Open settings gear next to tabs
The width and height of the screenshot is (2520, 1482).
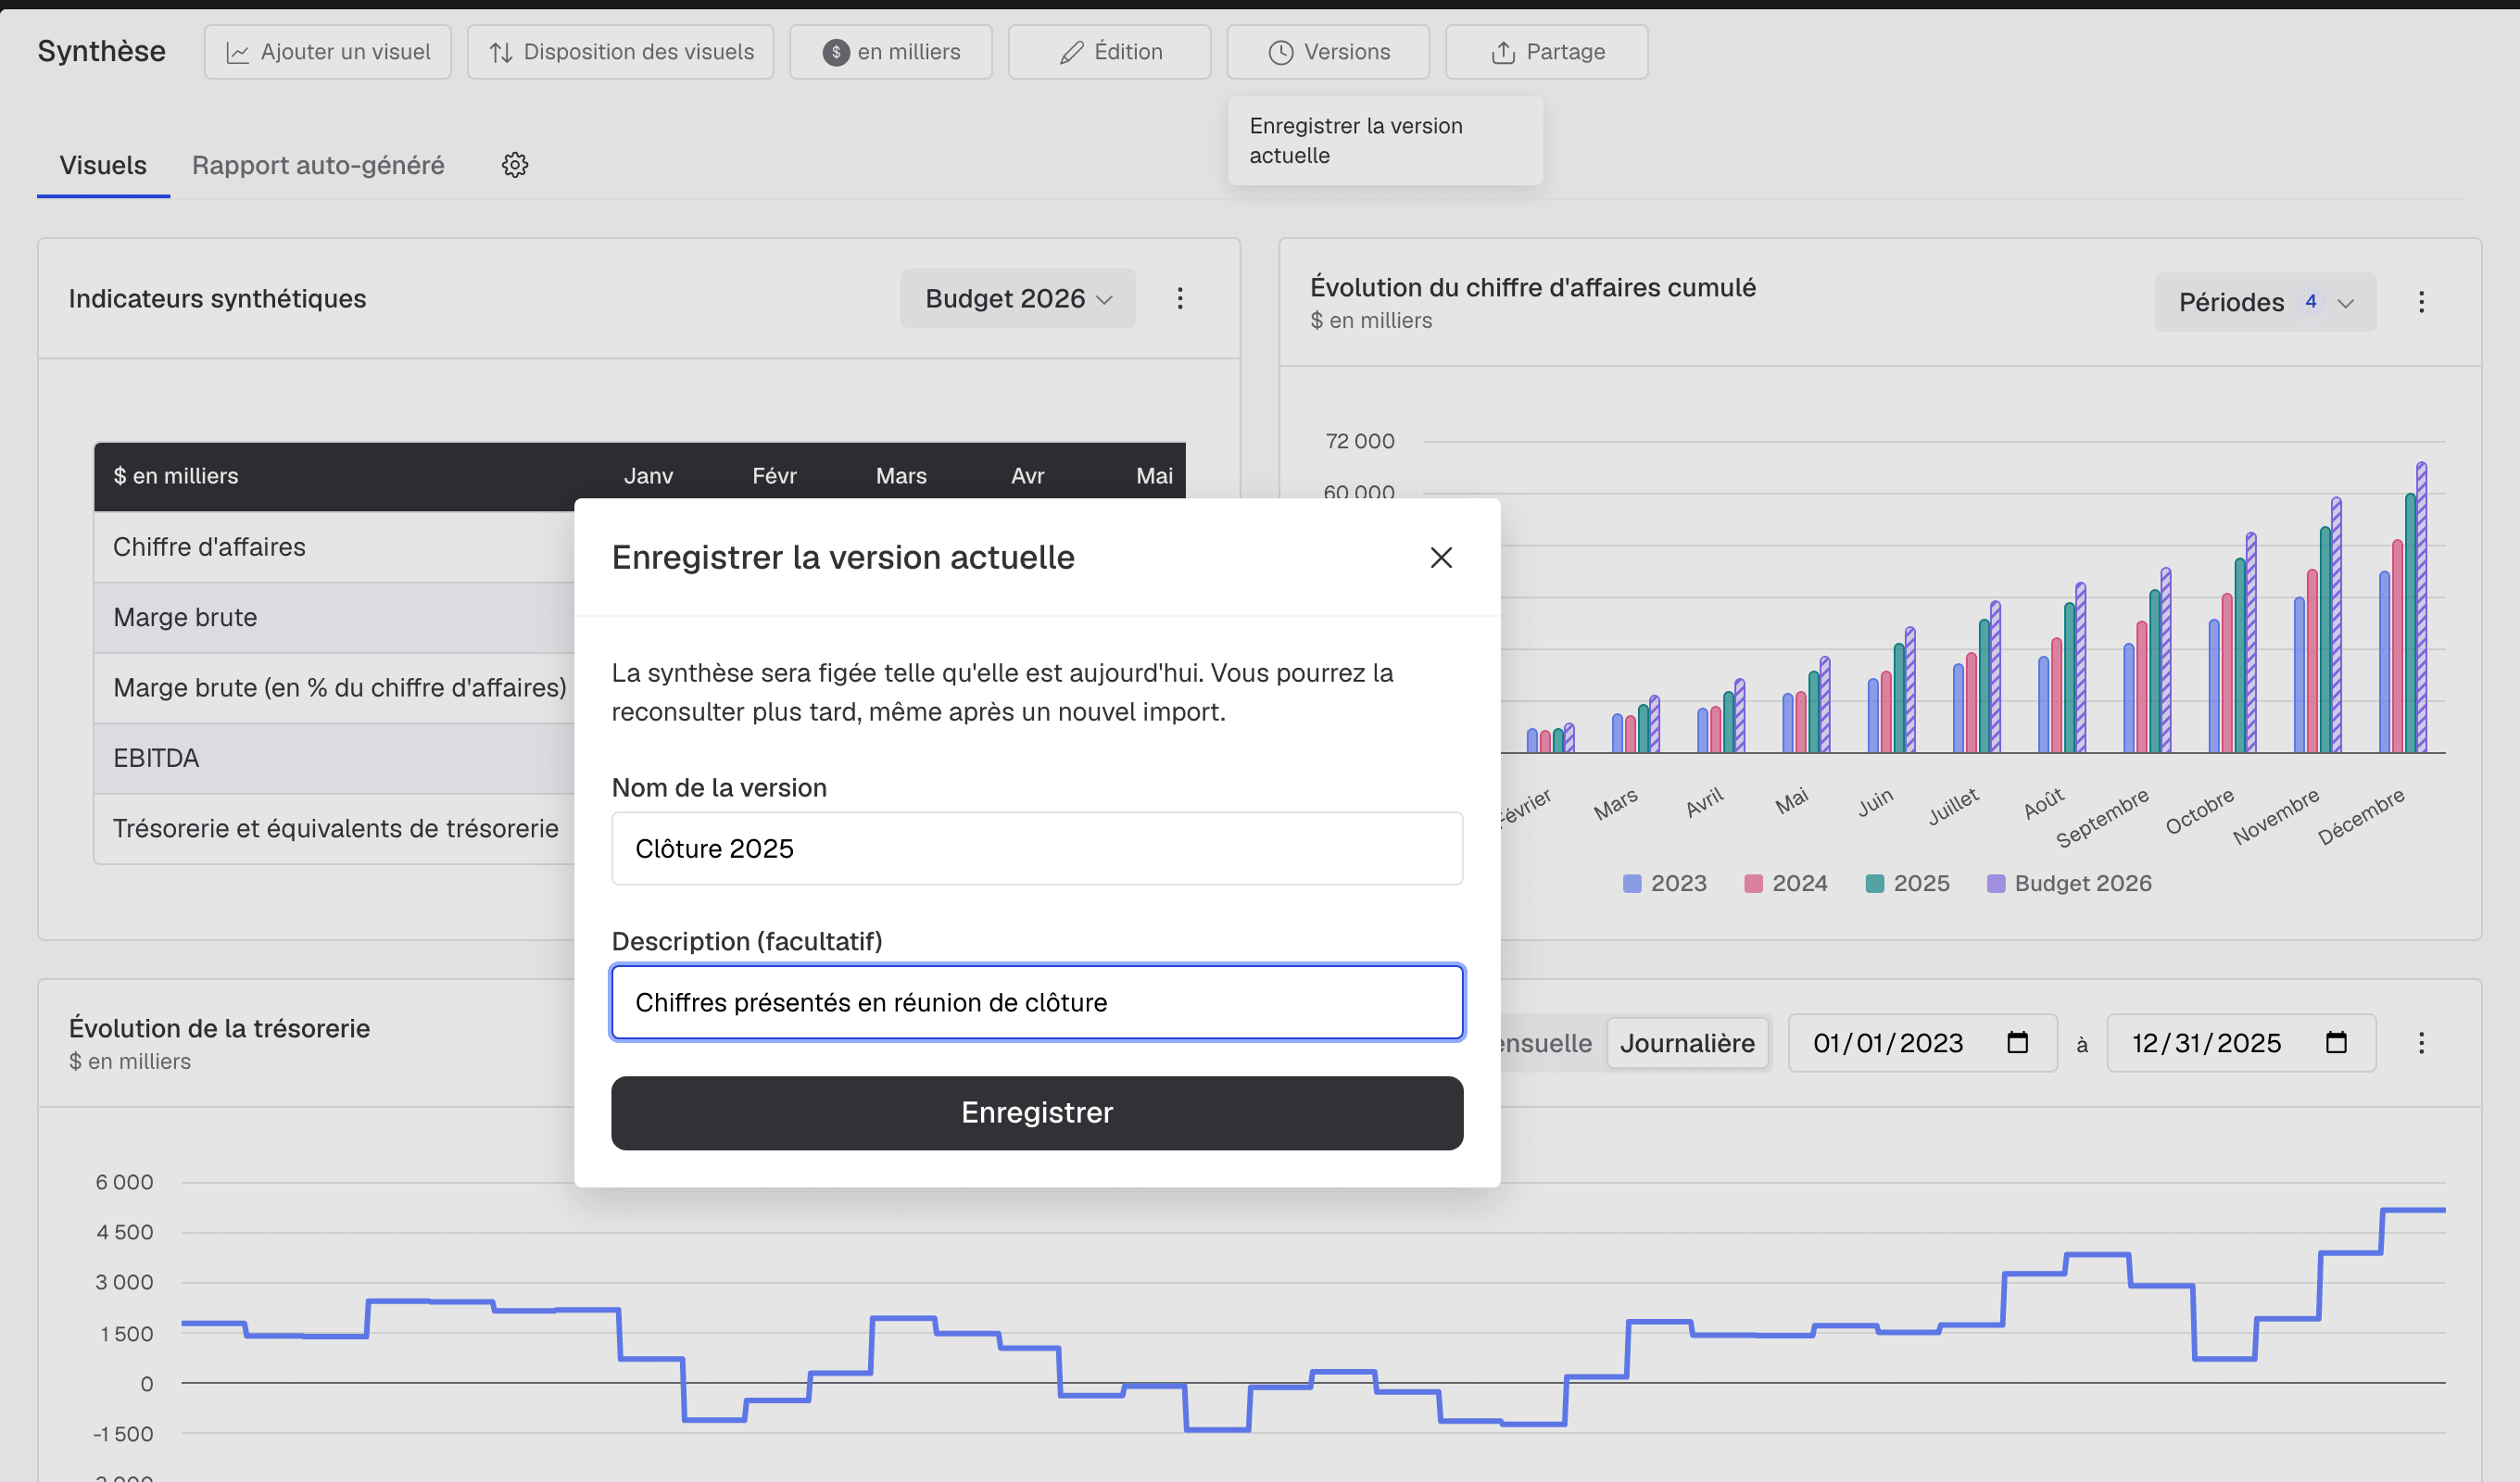click(515, 165)
